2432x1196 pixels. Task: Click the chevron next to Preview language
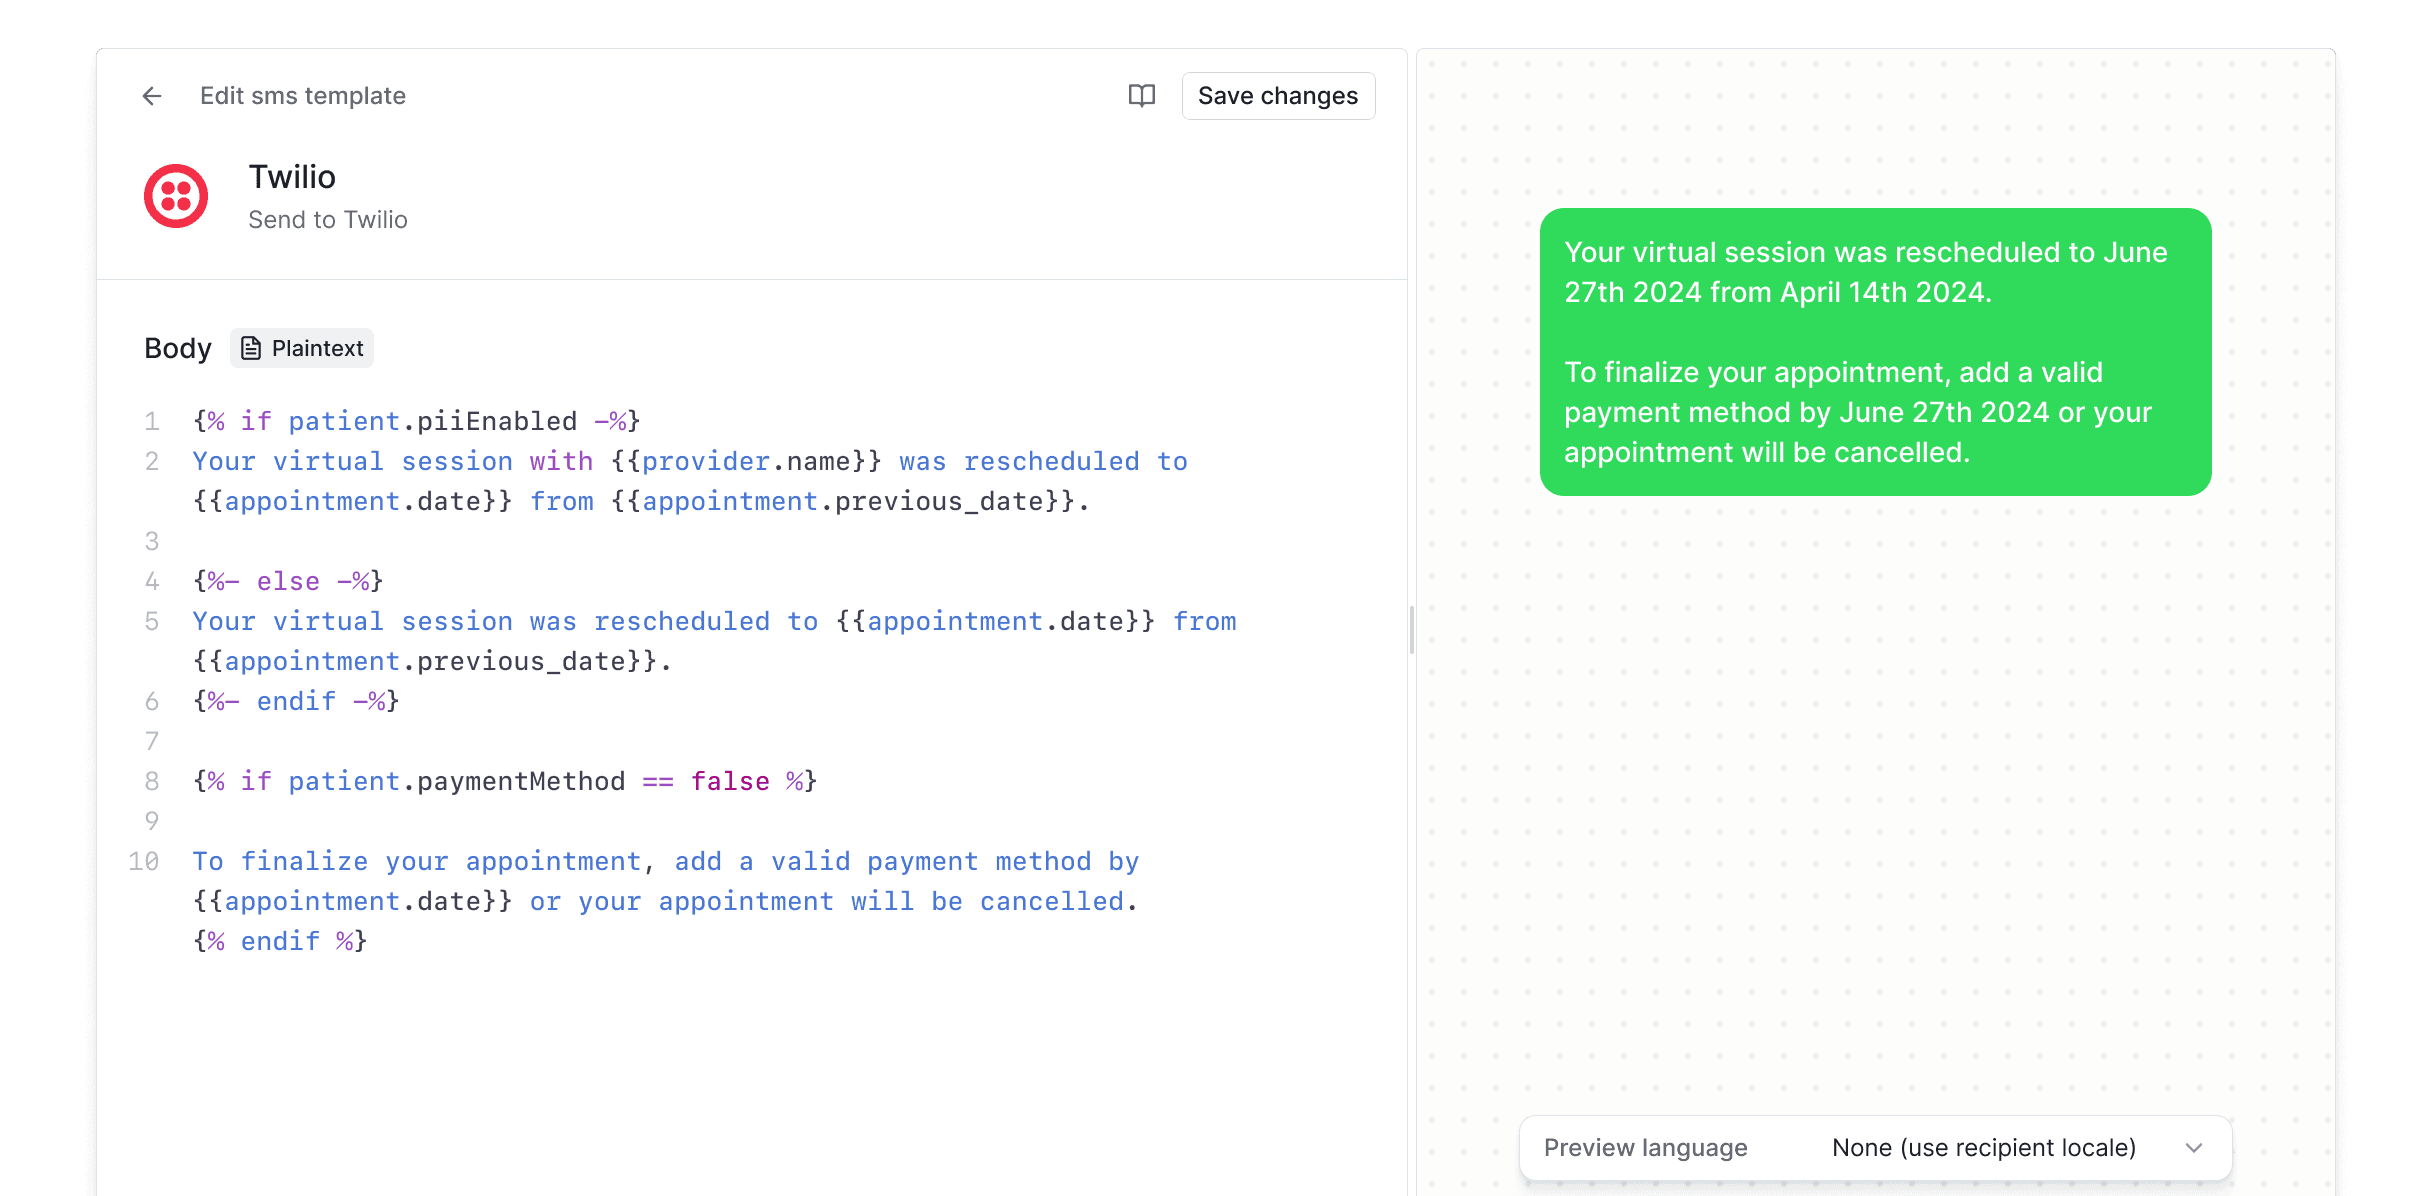[x=2195, y=1147]
